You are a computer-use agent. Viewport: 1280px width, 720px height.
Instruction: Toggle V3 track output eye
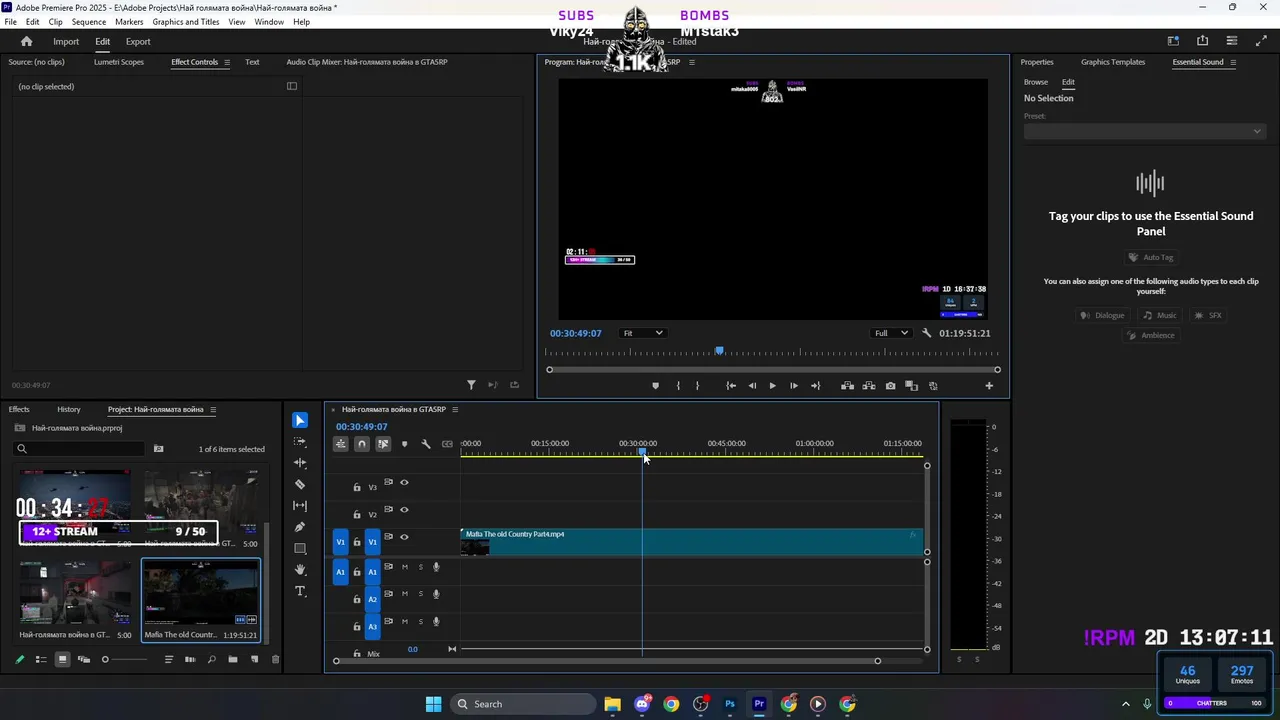[404, 482]
